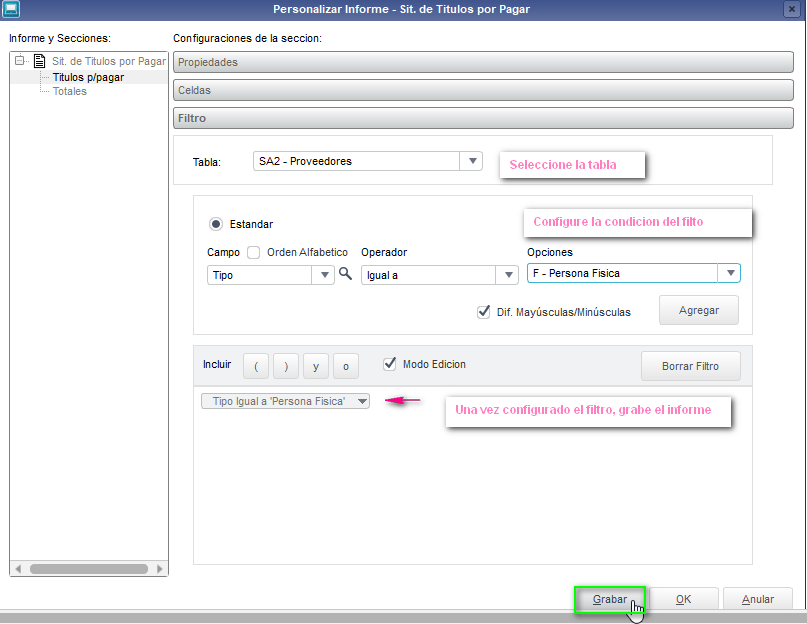Click the Borrar Filtro button

(x=690, y=366)
